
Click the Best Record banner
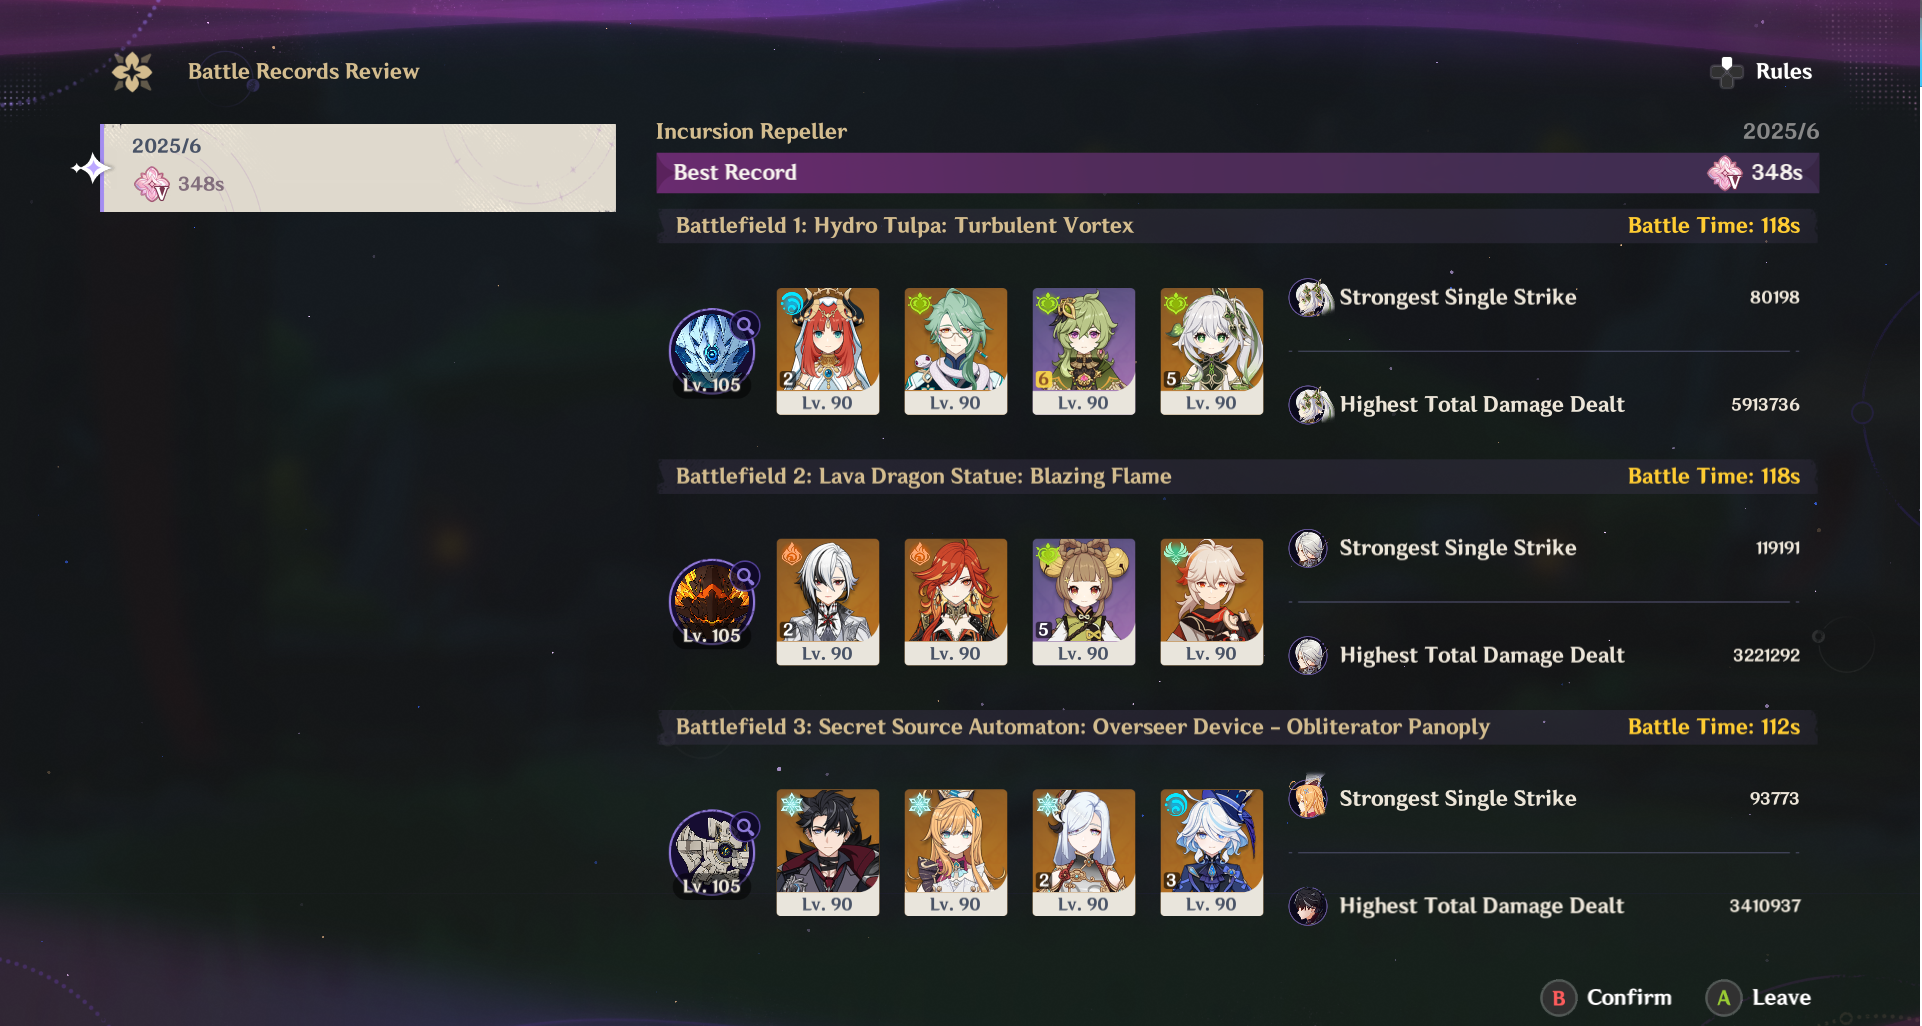coord(1237,173)
